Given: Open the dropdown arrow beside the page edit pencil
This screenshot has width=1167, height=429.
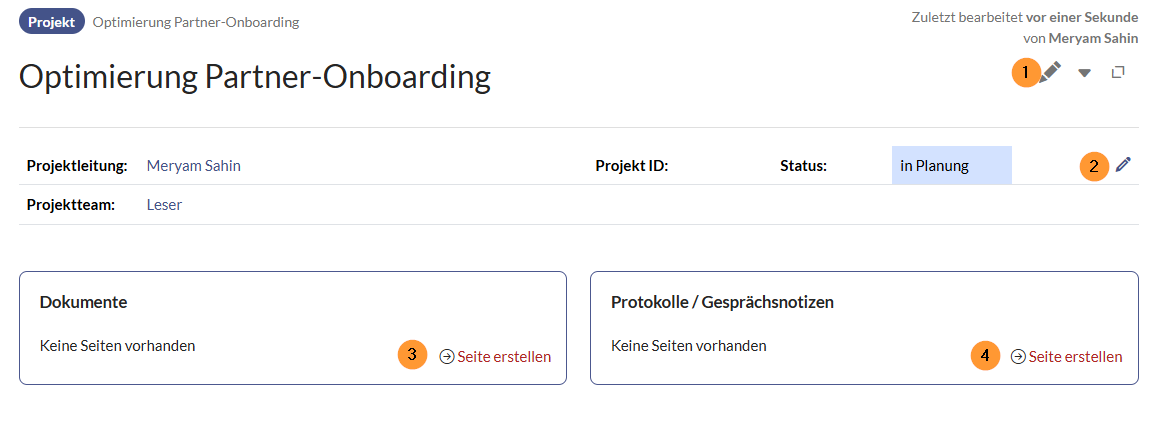Looking at the screenshot, I should [1084, 73].
